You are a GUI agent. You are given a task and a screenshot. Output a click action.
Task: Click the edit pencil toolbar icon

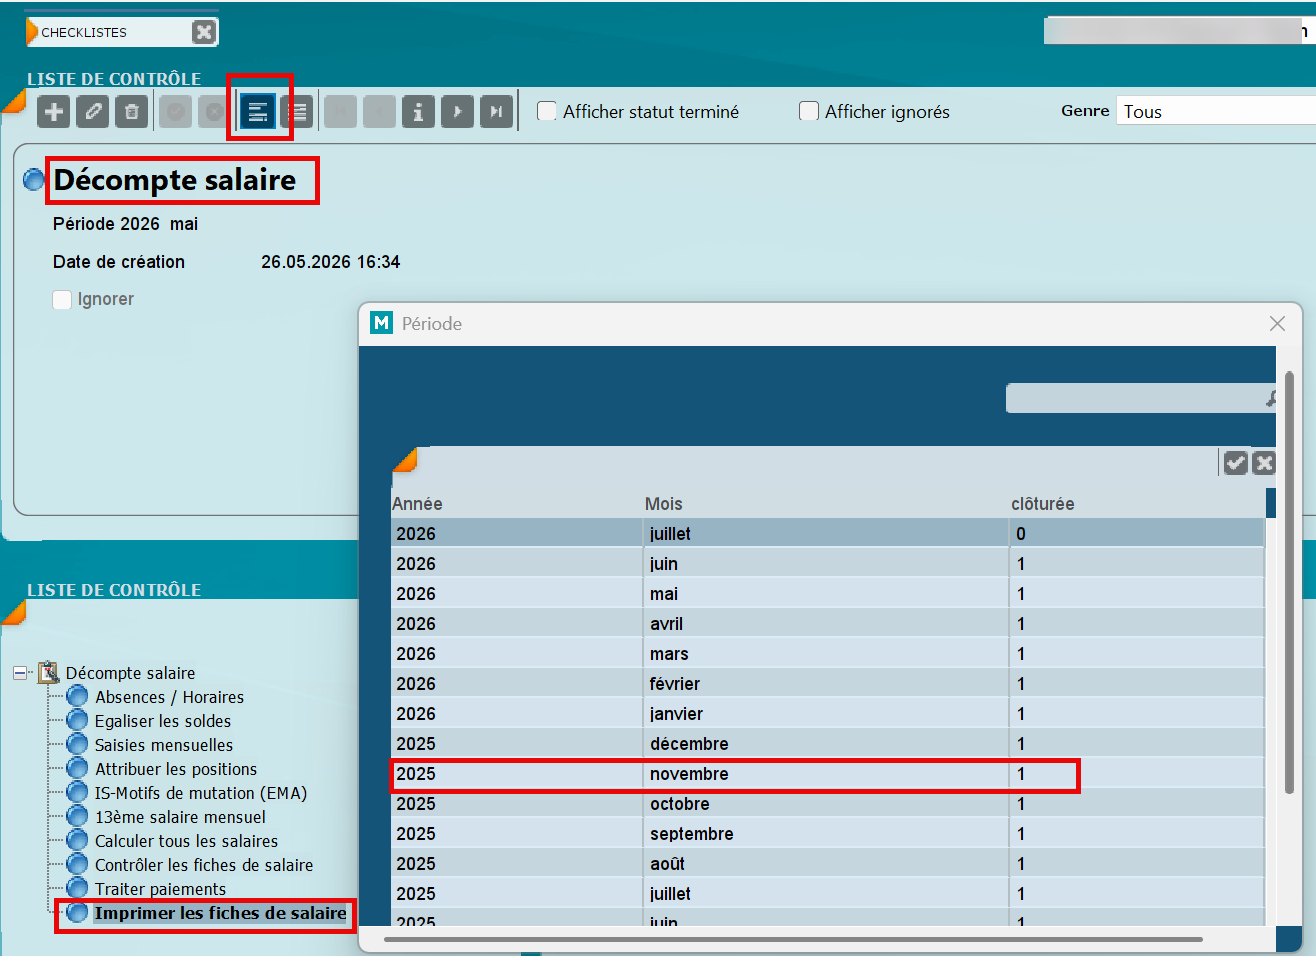[x=93, y=112]
